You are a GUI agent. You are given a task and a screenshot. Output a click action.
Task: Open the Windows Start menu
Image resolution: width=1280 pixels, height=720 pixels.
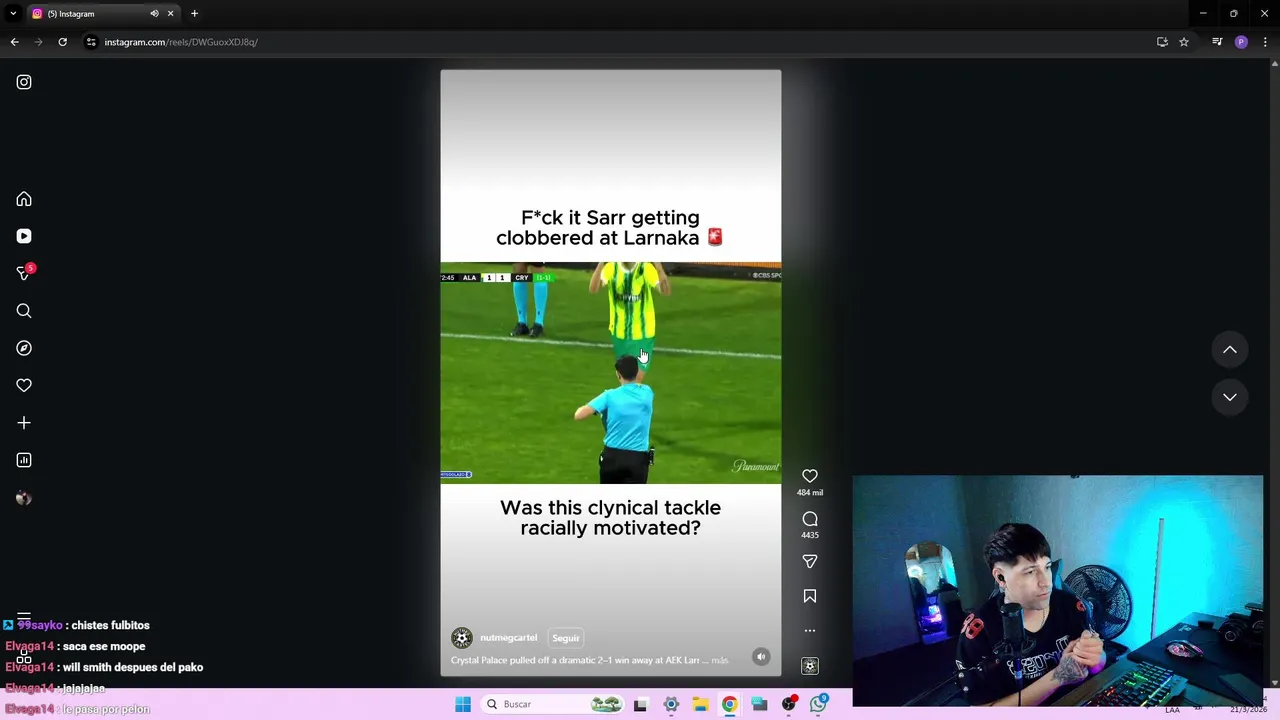463,704
